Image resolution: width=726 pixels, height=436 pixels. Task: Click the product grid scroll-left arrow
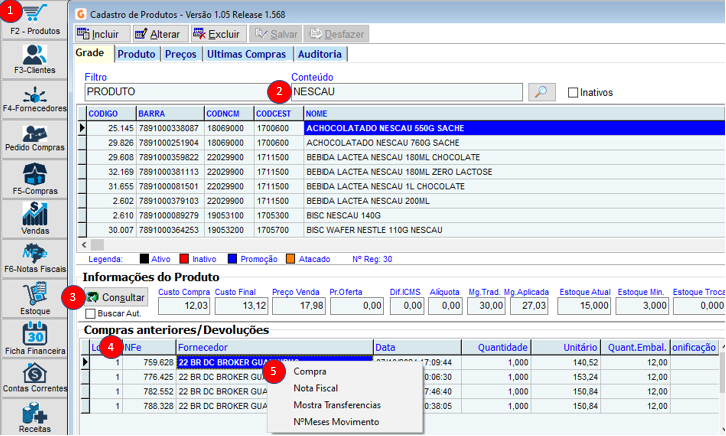click(84, 245)
